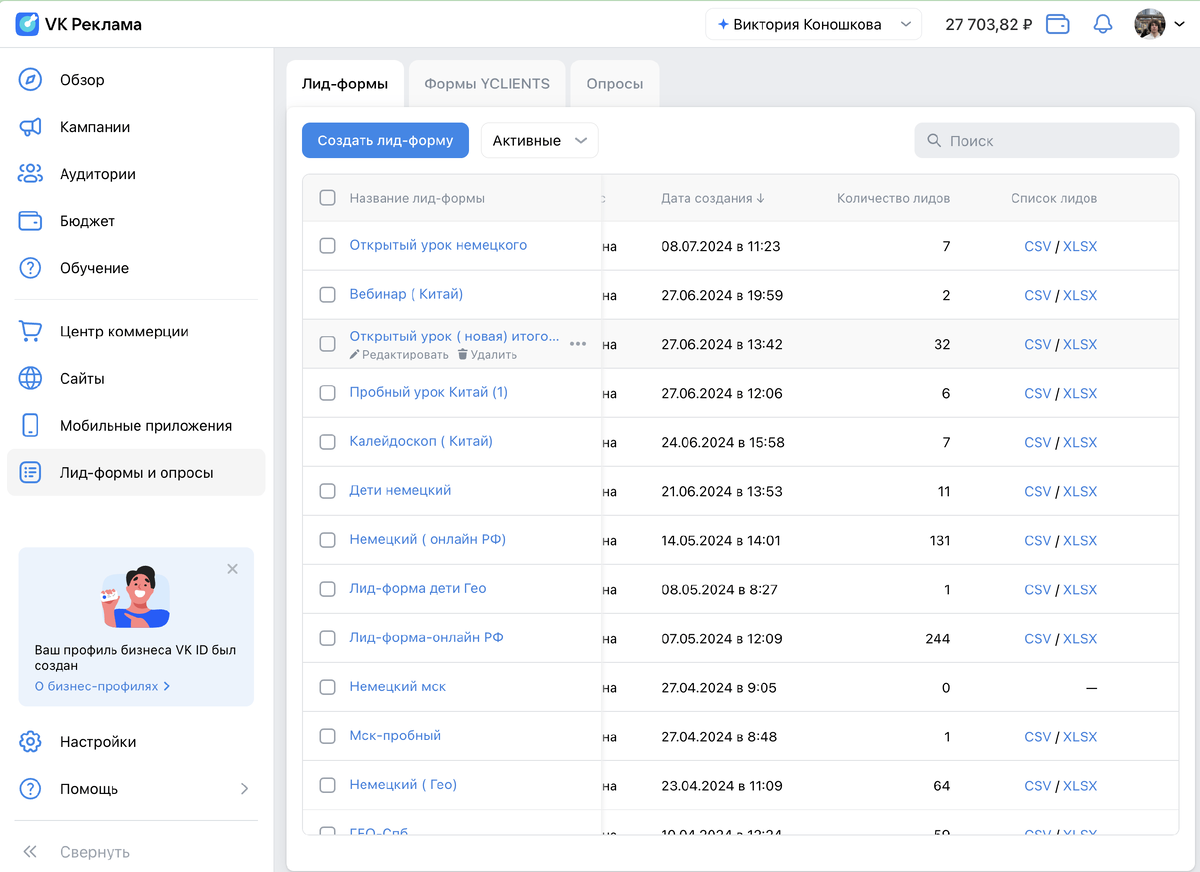Click the Поиск search field

click(1047, 141)
